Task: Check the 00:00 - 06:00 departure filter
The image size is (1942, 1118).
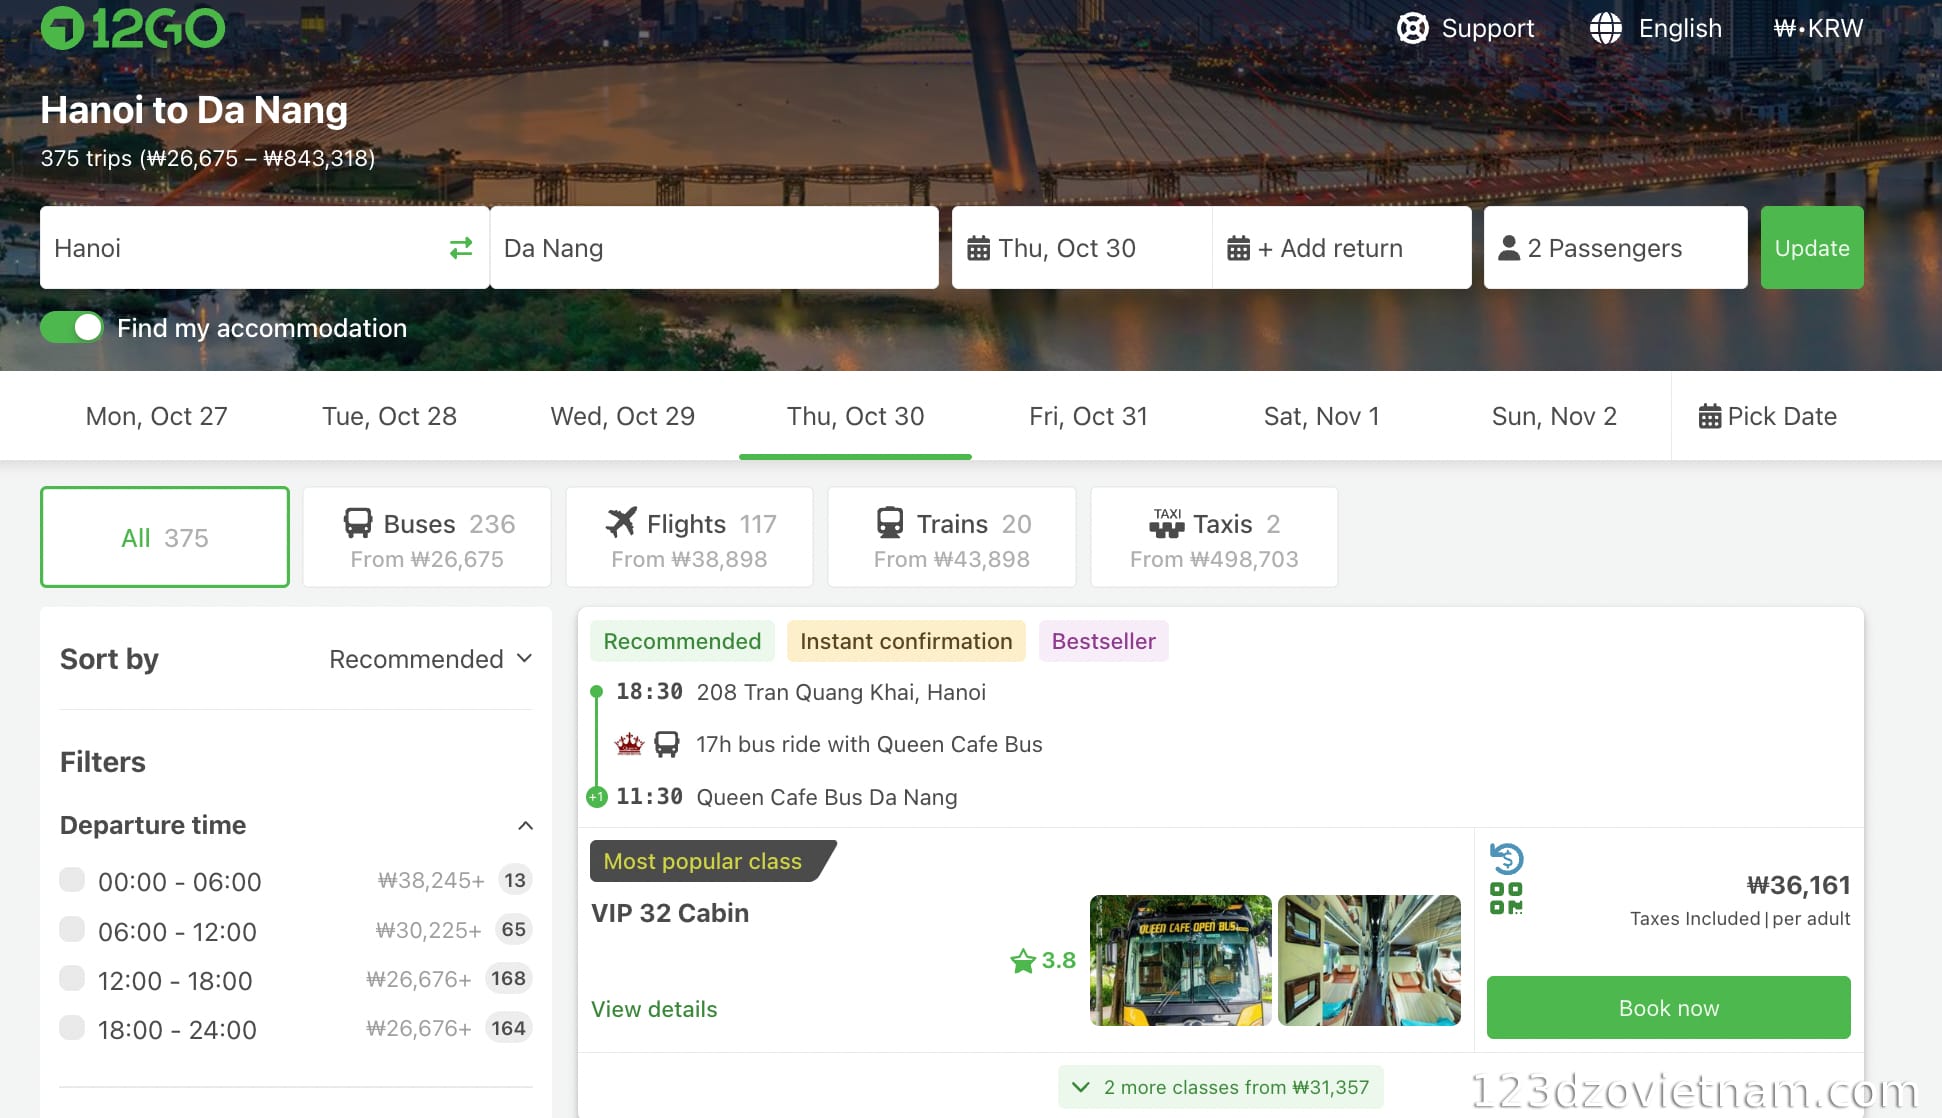Action: (x=72, y=880)
